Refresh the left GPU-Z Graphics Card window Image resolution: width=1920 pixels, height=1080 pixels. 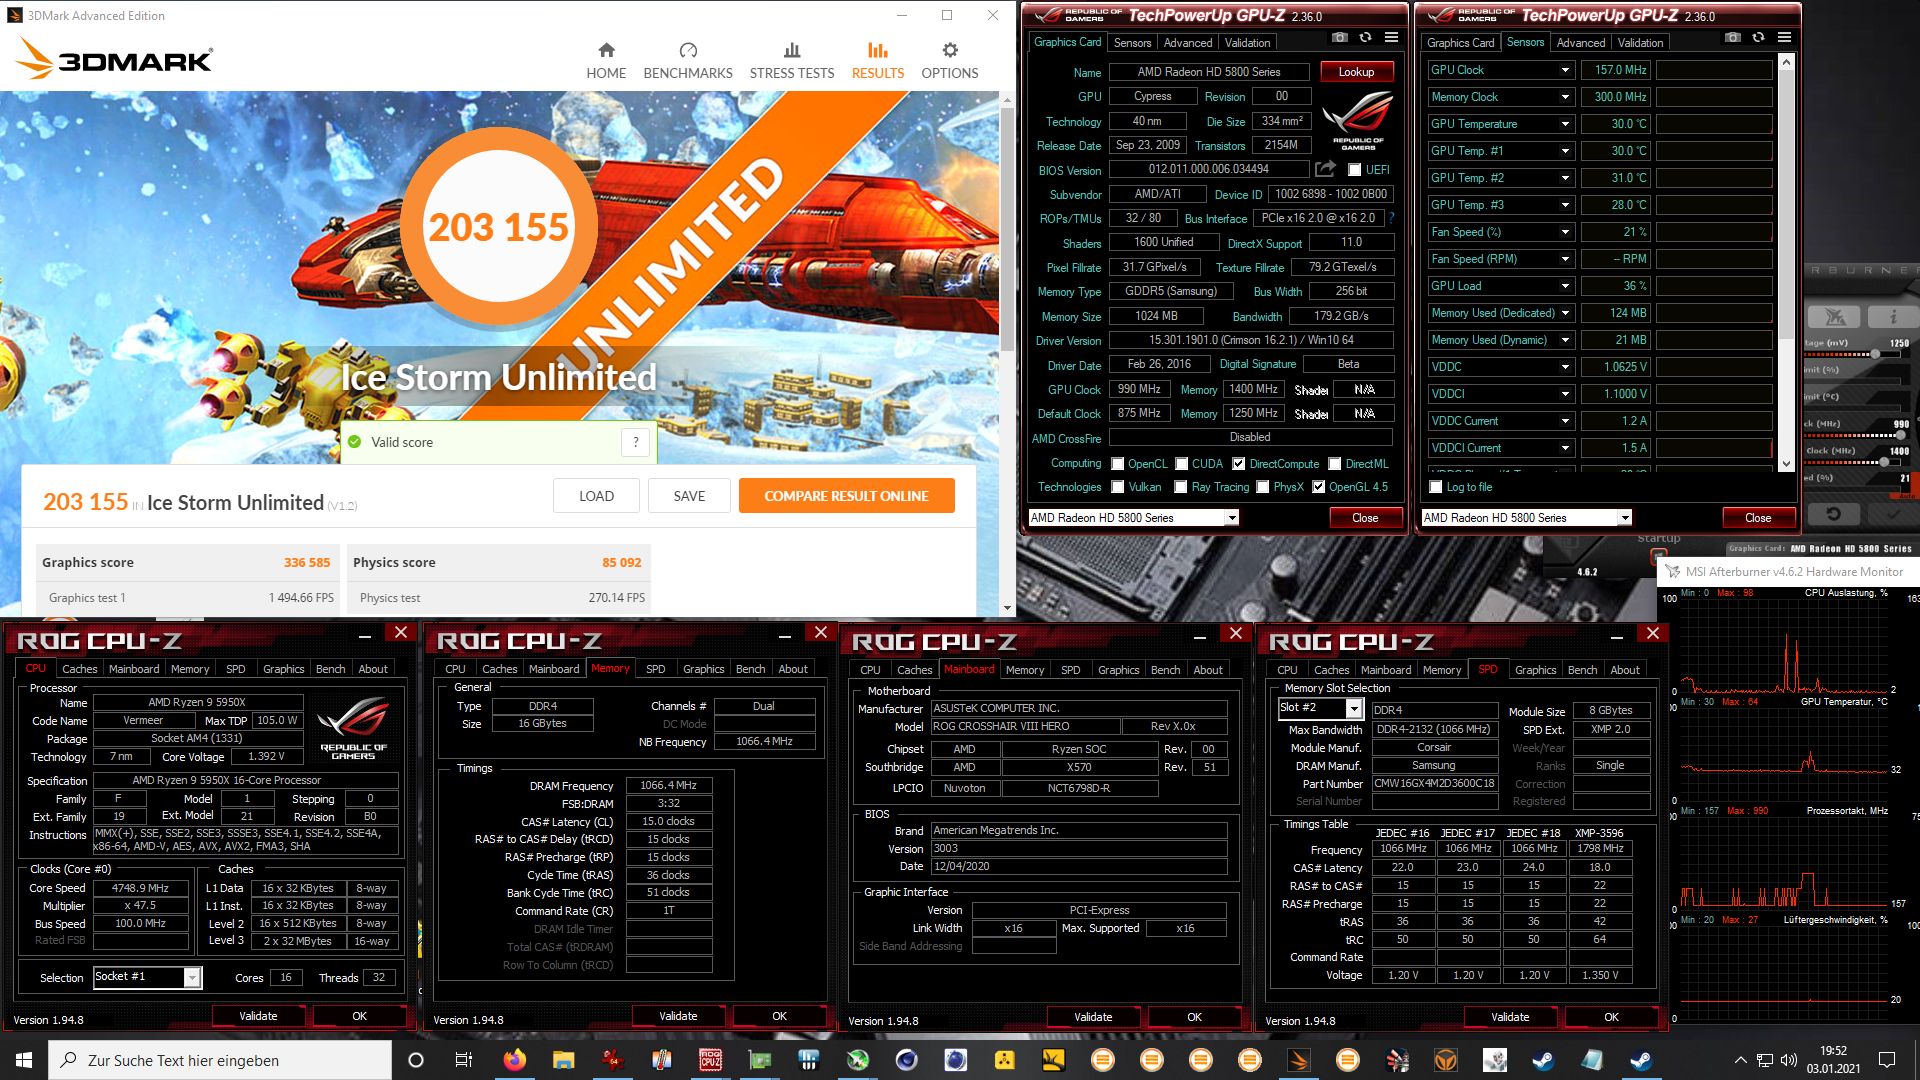tap(1365, 38)
